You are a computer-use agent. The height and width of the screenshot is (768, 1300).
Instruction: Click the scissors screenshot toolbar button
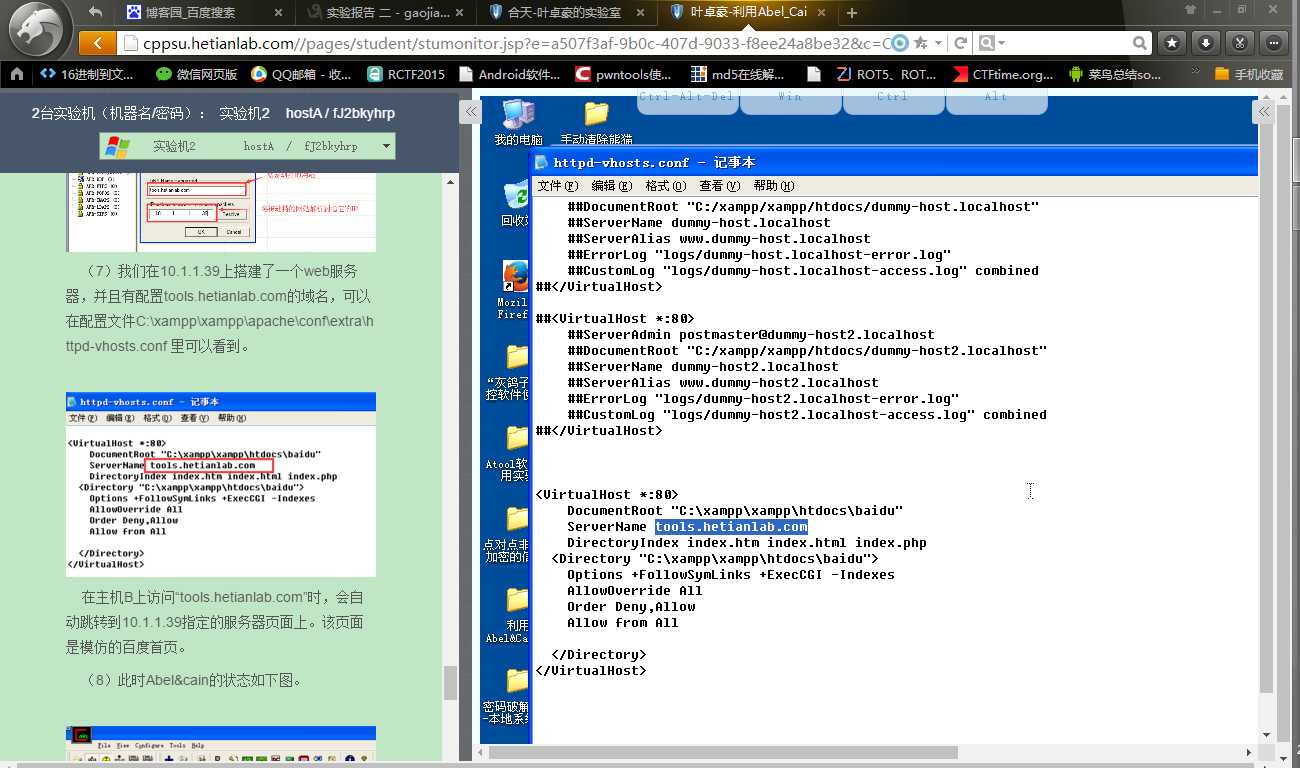(x=1239, y=43)
